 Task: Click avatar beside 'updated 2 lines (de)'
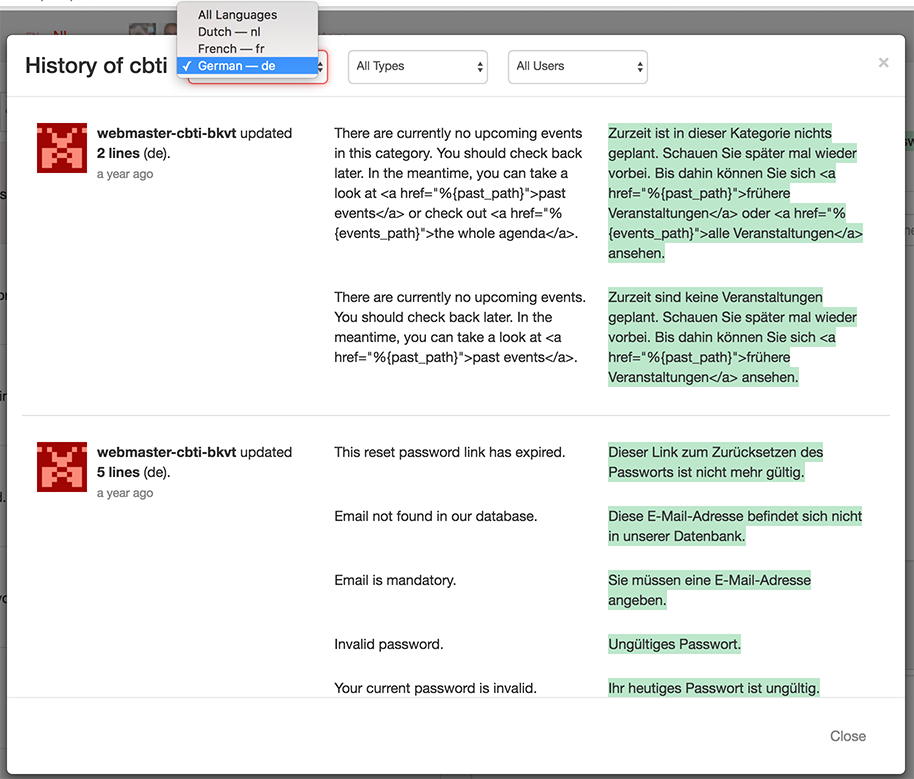[x=62, y=148]
